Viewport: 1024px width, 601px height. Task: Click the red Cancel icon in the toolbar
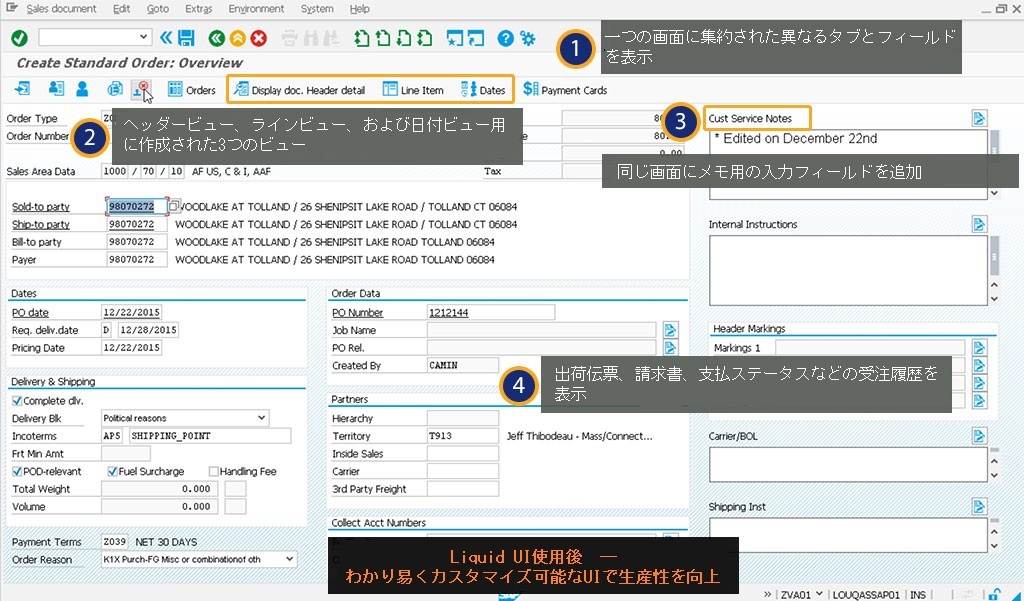coord(259,38)
